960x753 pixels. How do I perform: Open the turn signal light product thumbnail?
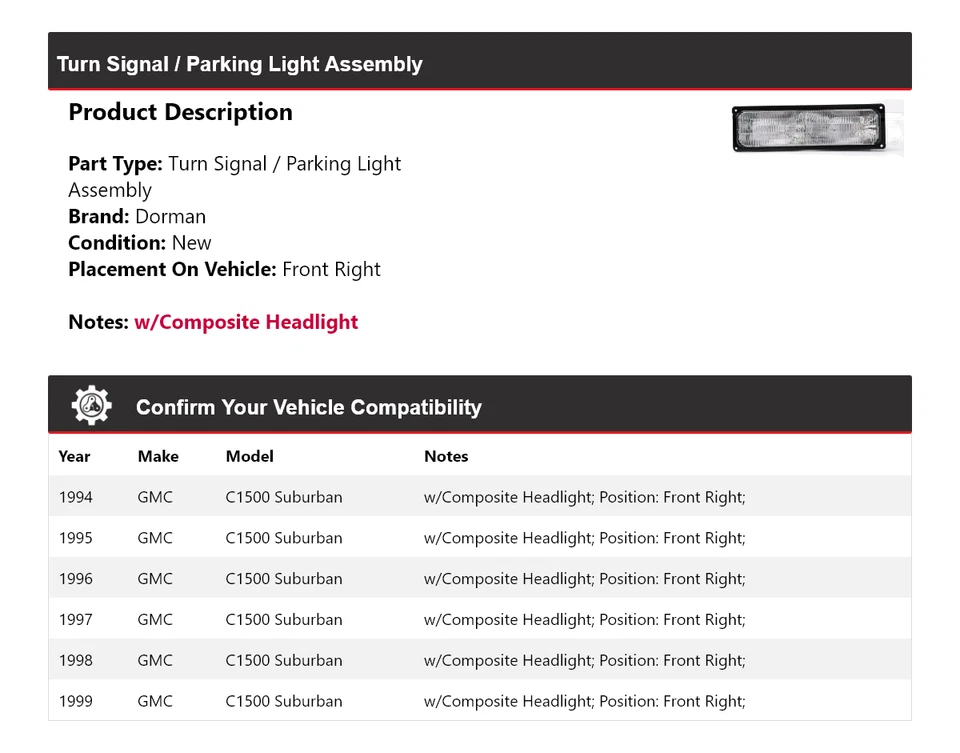point(816,129)
